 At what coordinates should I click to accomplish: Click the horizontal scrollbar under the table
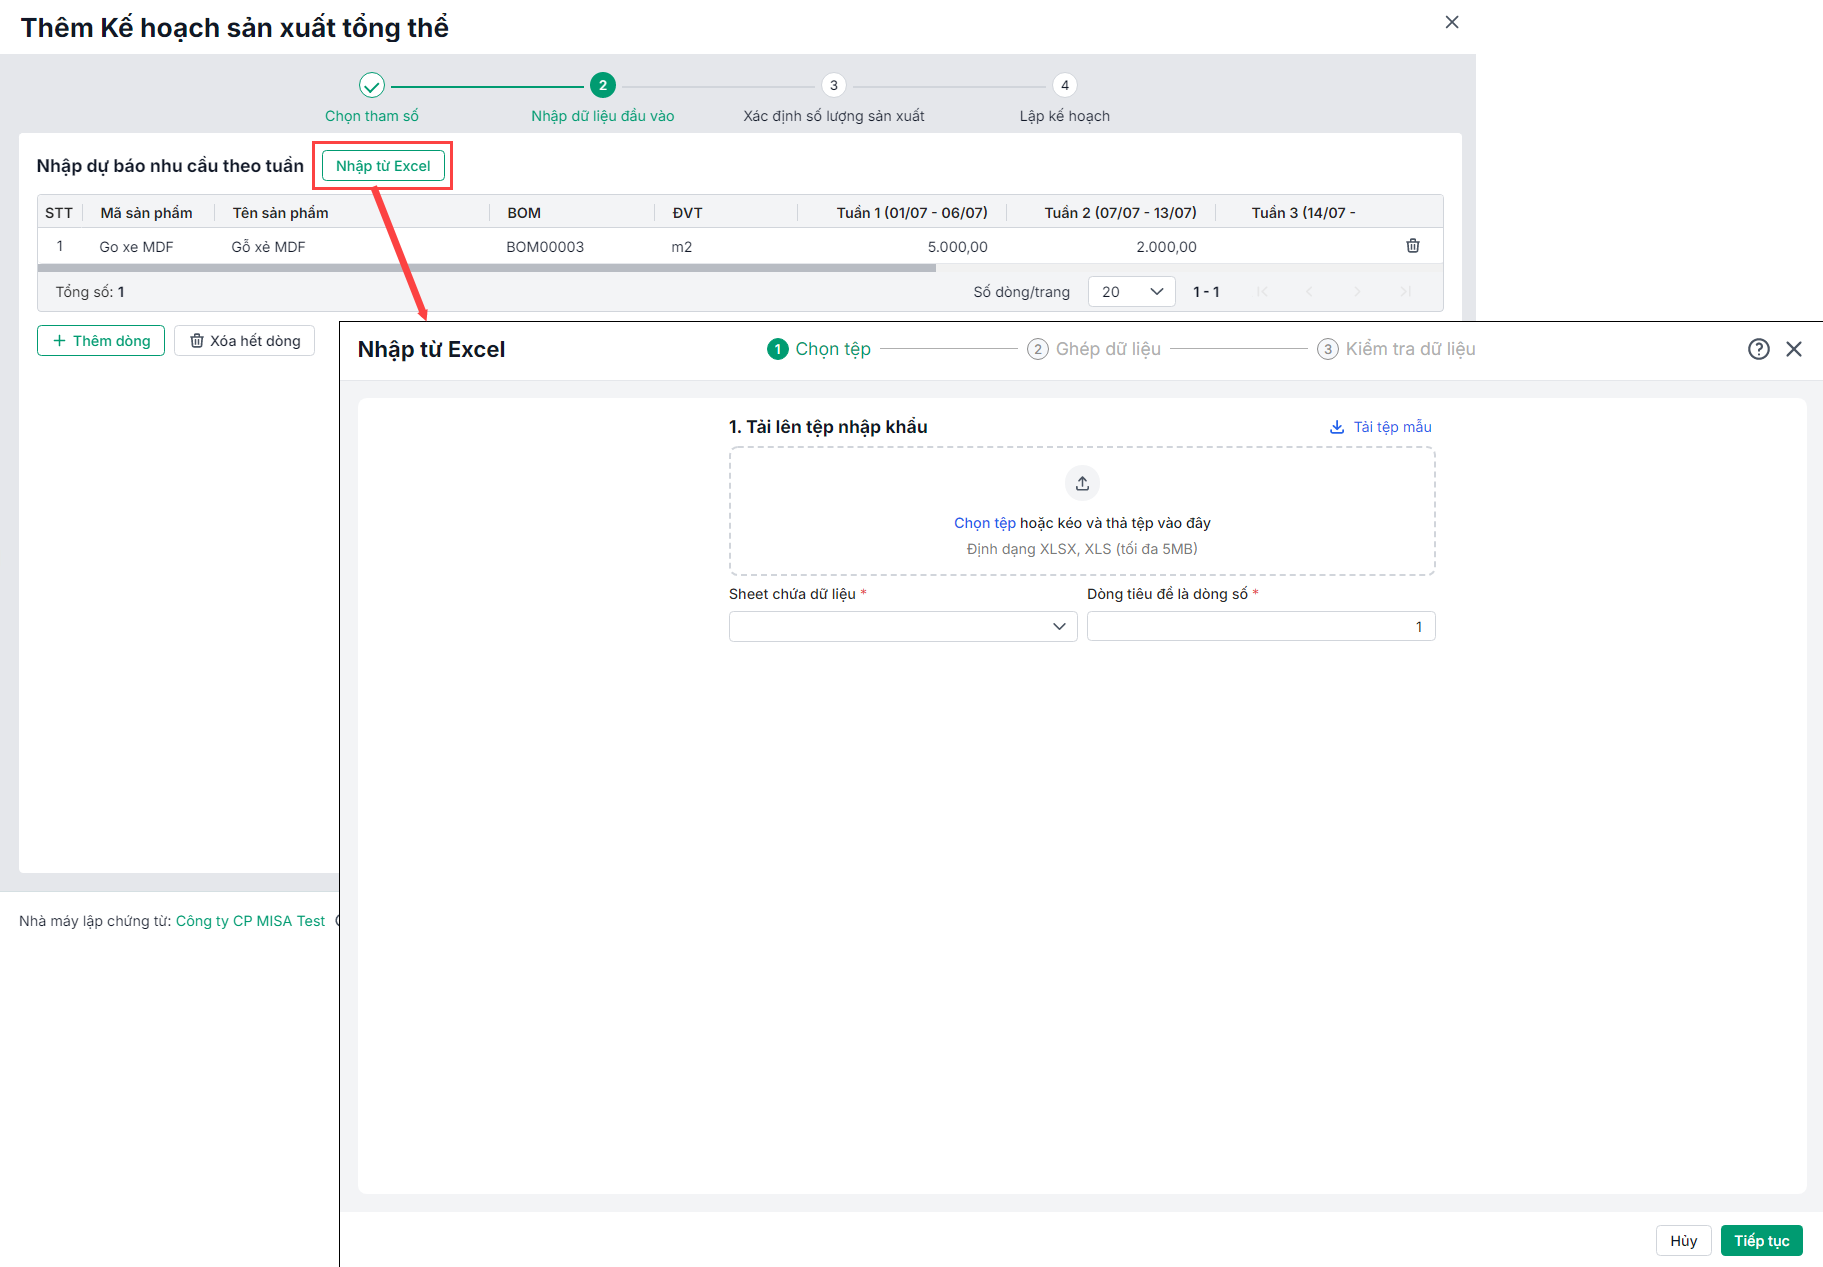click(x=487, y=268)
